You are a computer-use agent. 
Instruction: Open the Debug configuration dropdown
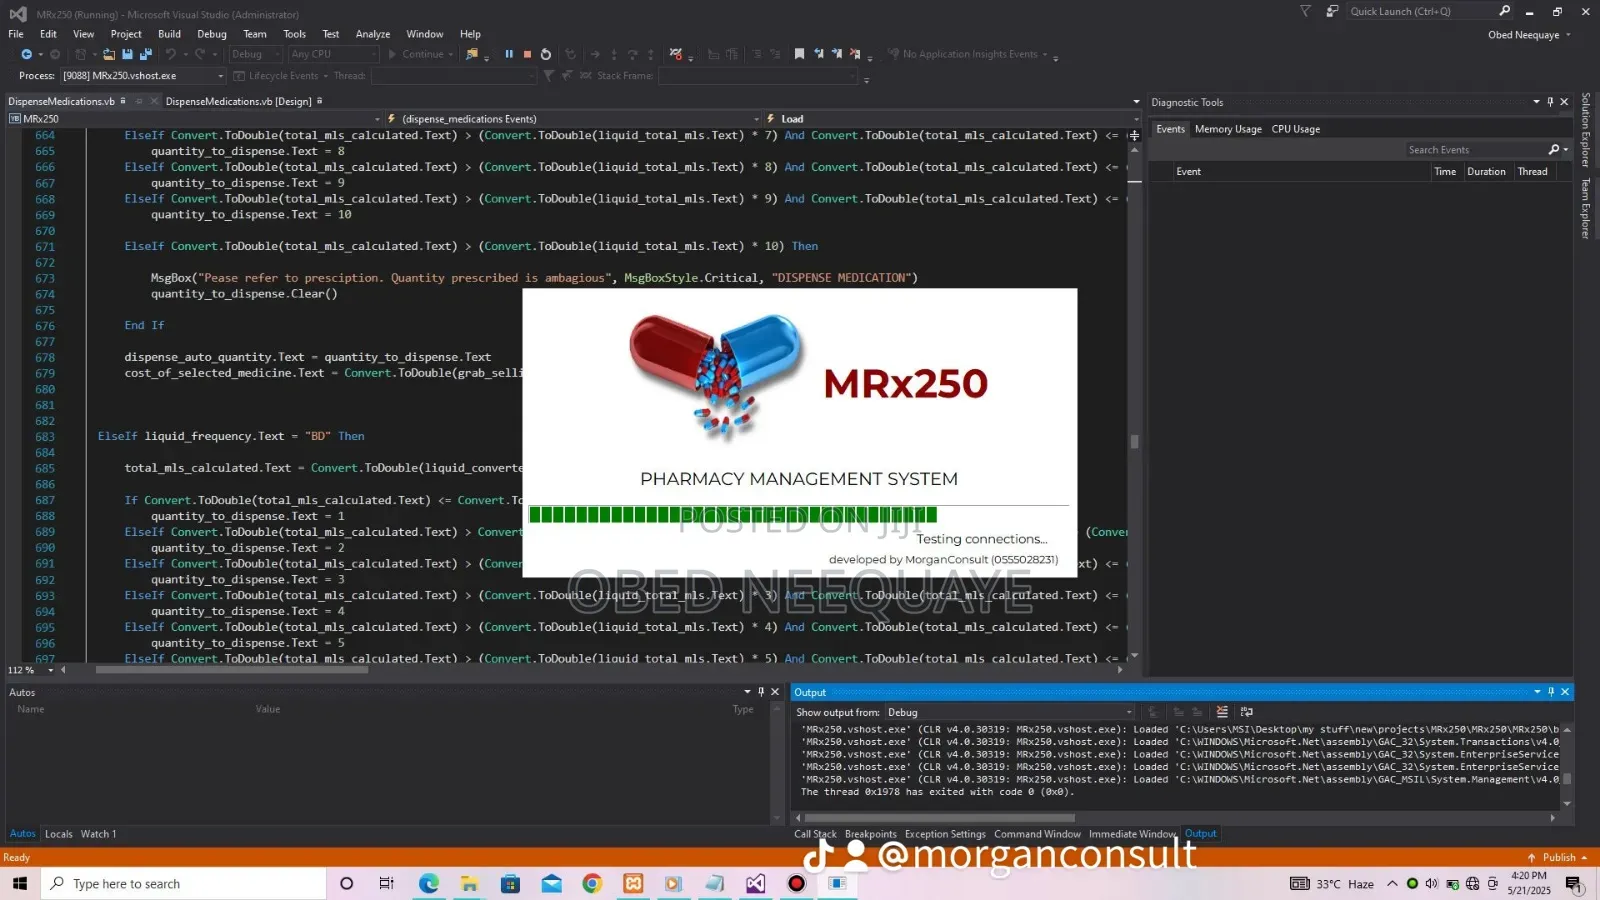256,54
